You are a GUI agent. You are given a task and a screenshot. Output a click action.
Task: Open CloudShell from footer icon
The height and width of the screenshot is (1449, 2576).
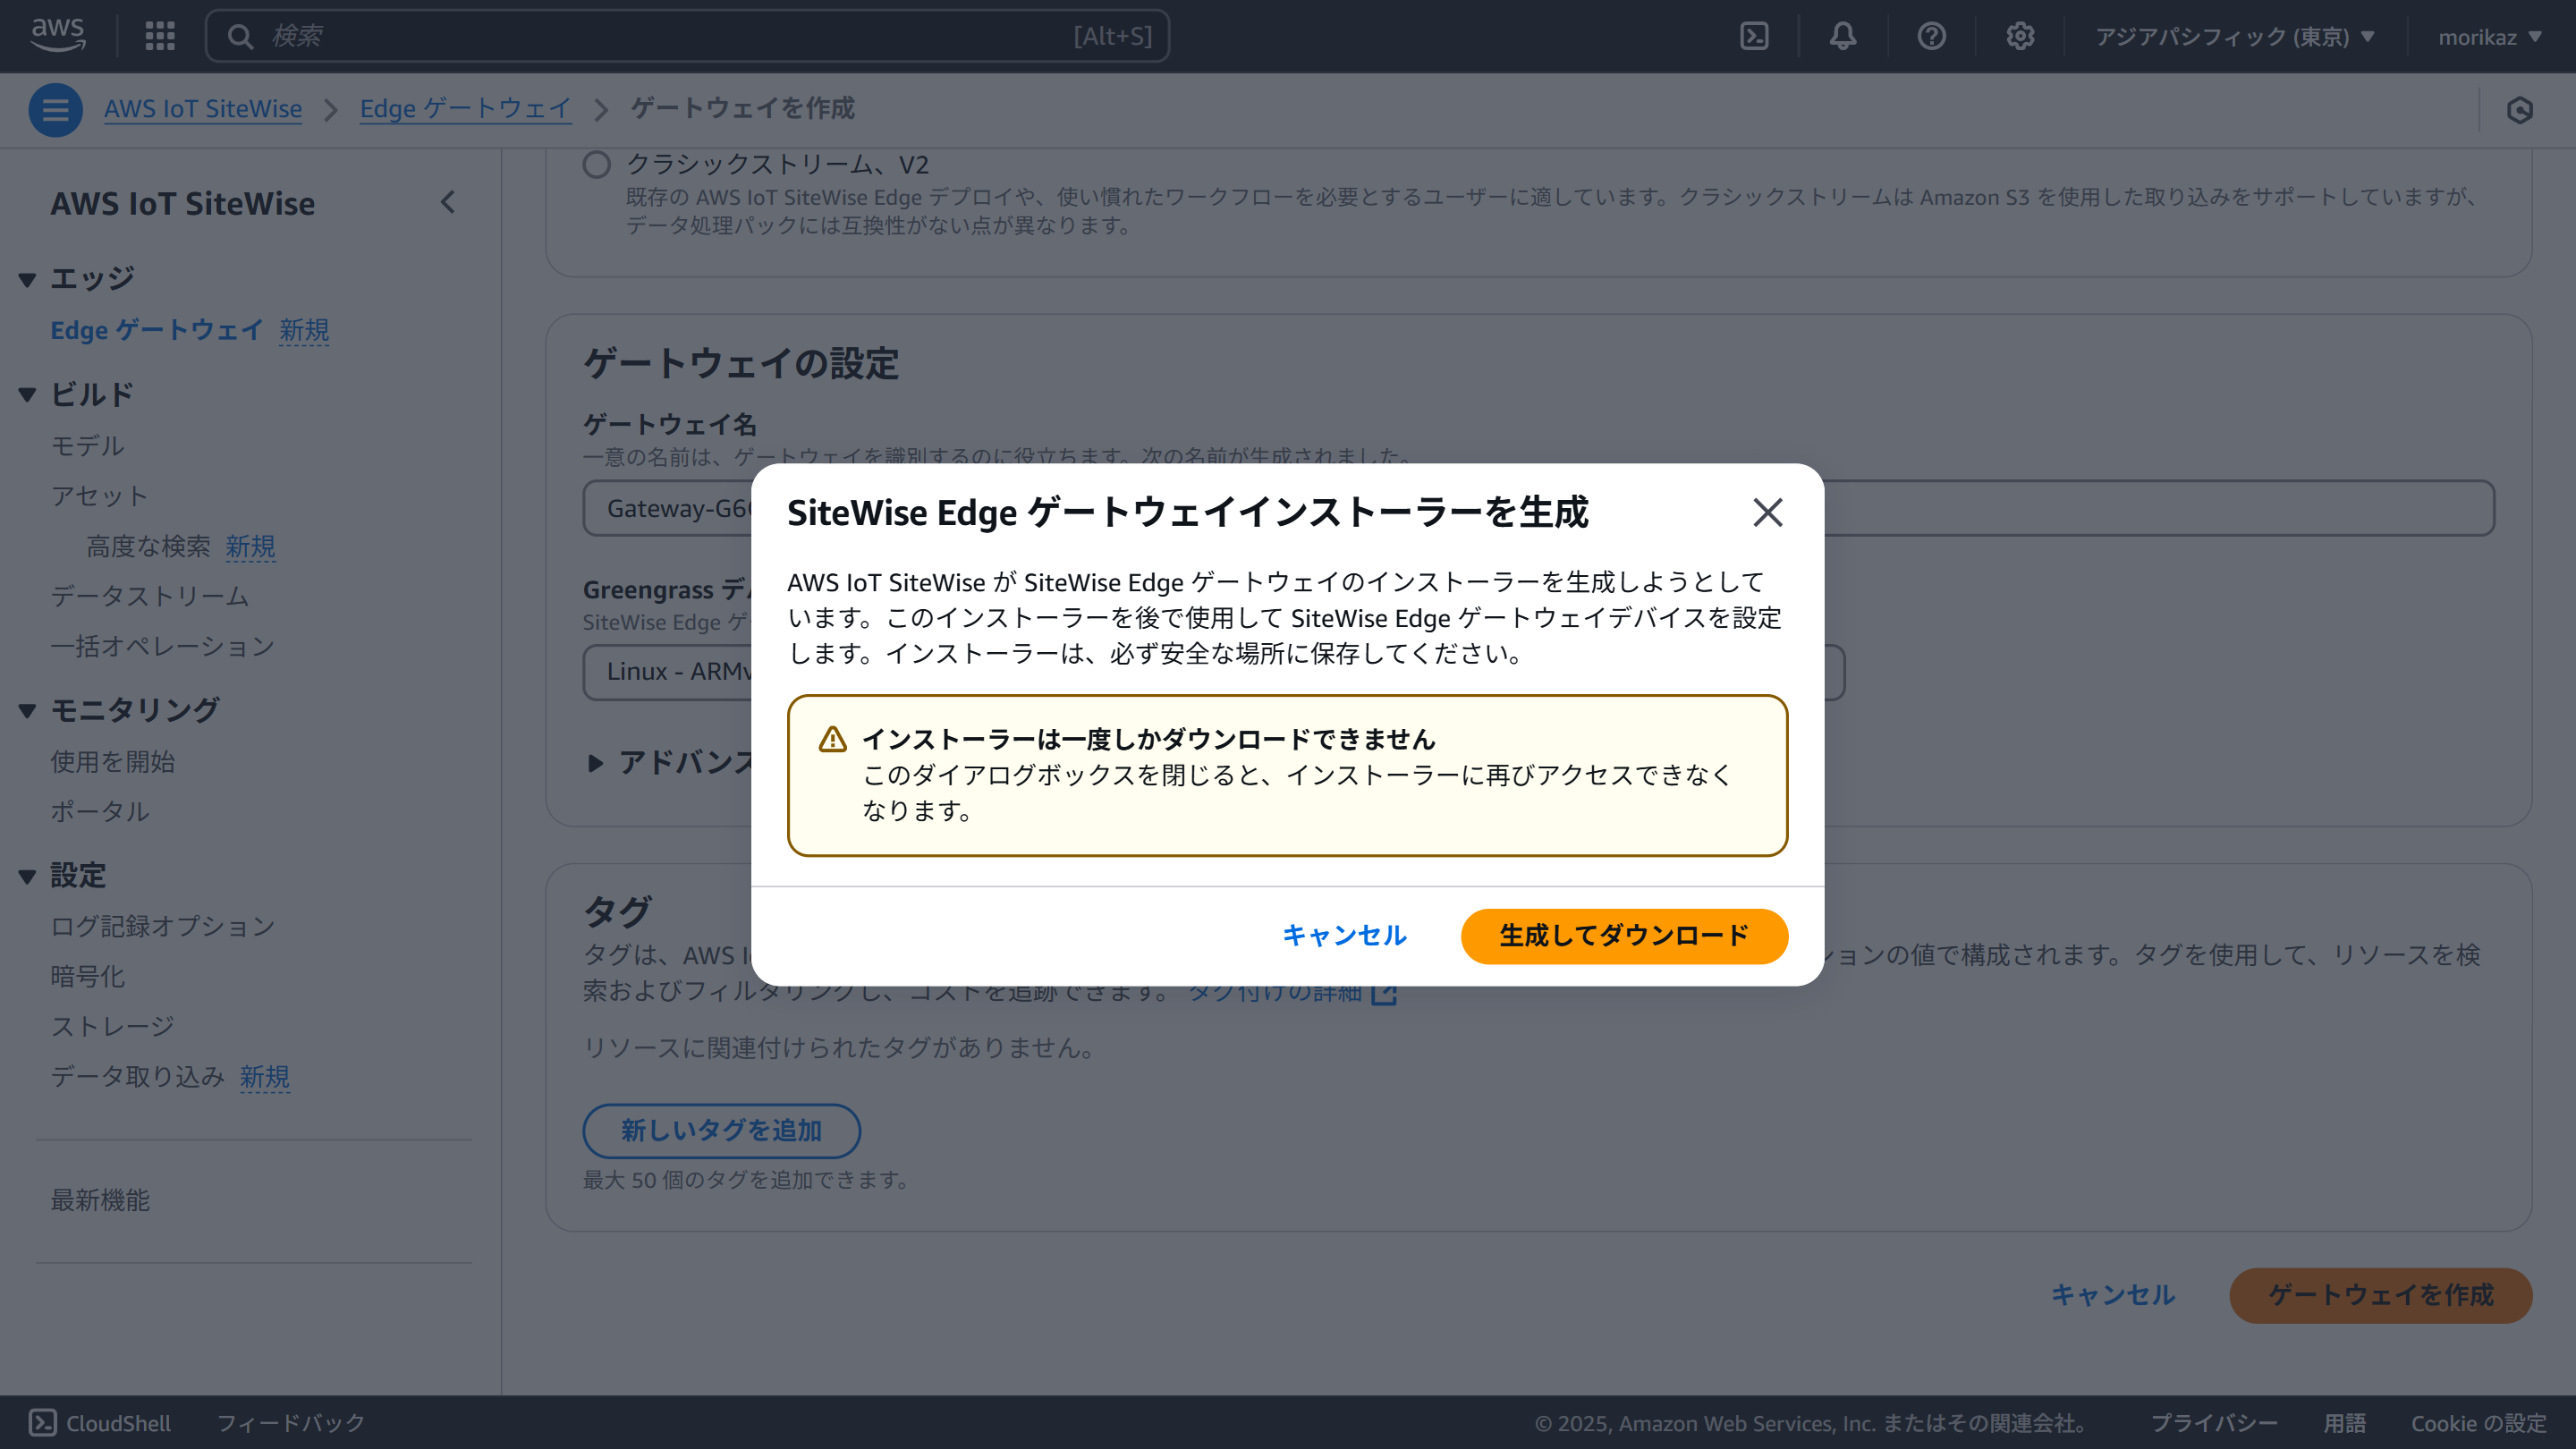click(x=42, y=1423)
